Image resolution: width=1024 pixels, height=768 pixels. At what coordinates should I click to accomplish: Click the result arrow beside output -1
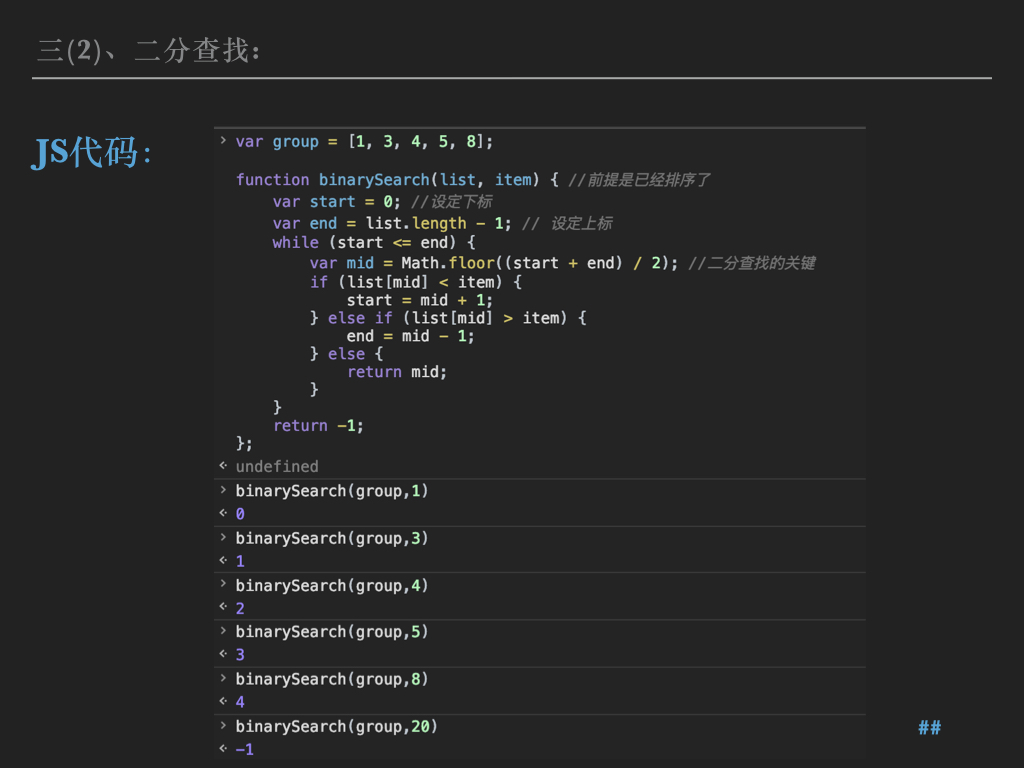223,749
